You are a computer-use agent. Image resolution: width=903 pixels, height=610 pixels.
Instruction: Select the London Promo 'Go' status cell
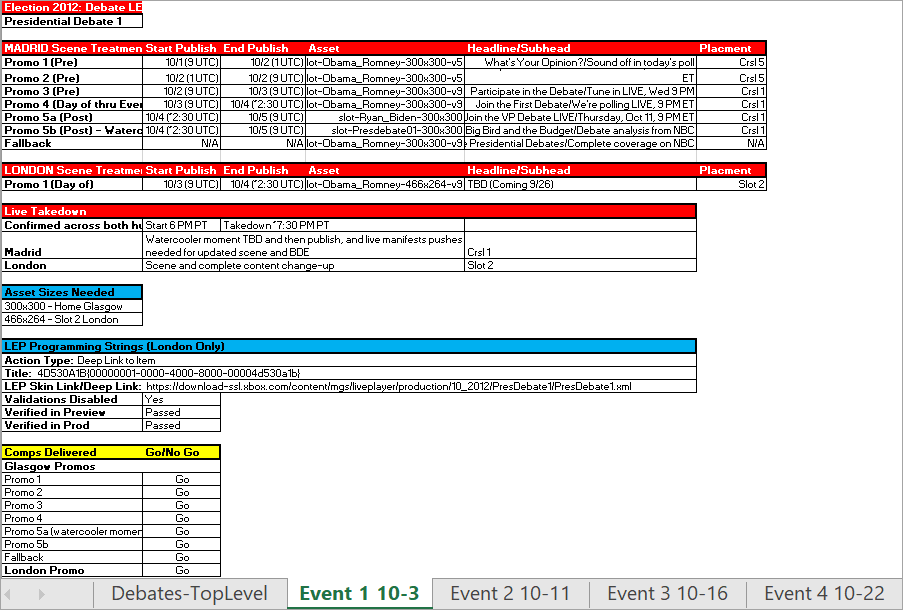click(x=181, y=570)
